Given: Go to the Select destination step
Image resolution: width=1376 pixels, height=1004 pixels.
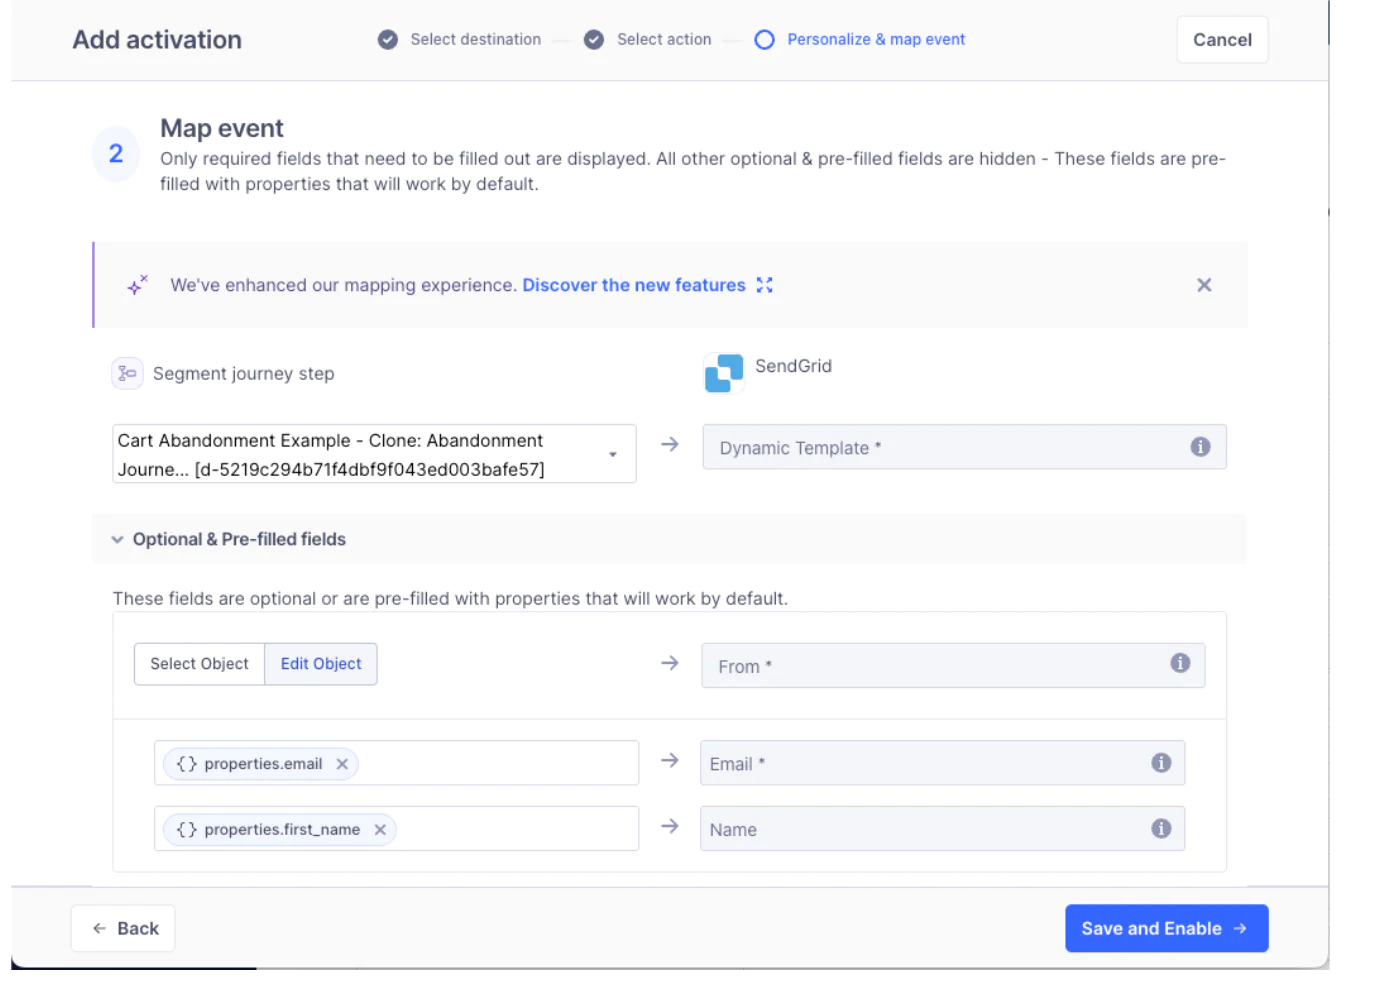Looking at the screenshot, I should pos(475,39).
